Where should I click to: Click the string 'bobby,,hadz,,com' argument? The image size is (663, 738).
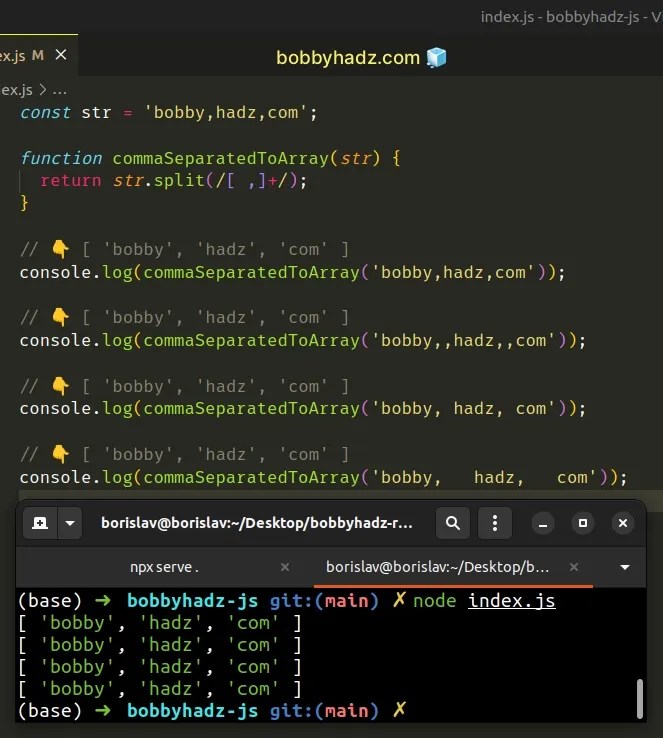(x=464, y=340)
